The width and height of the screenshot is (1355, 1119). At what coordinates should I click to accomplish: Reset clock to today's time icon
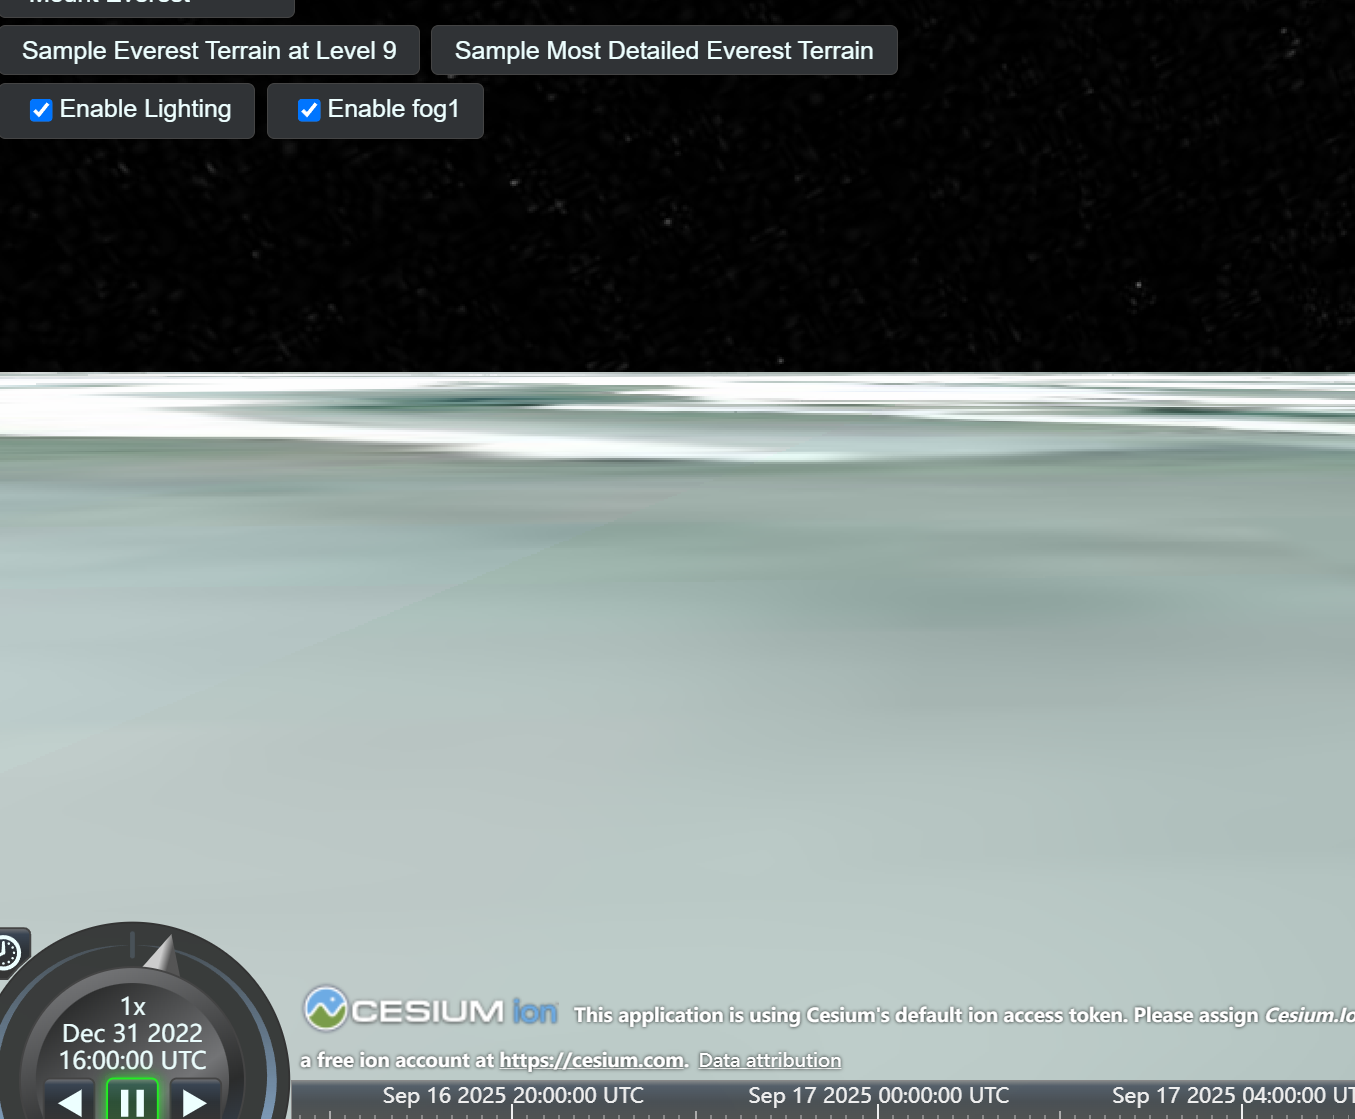coord(9,951)
